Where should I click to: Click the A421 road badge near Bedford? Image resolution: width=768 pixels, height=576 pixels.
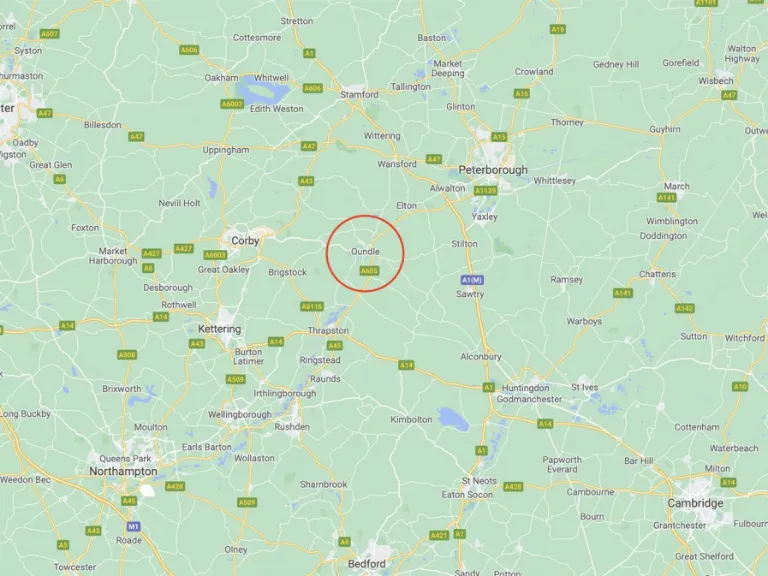click(x=439, y=535)
